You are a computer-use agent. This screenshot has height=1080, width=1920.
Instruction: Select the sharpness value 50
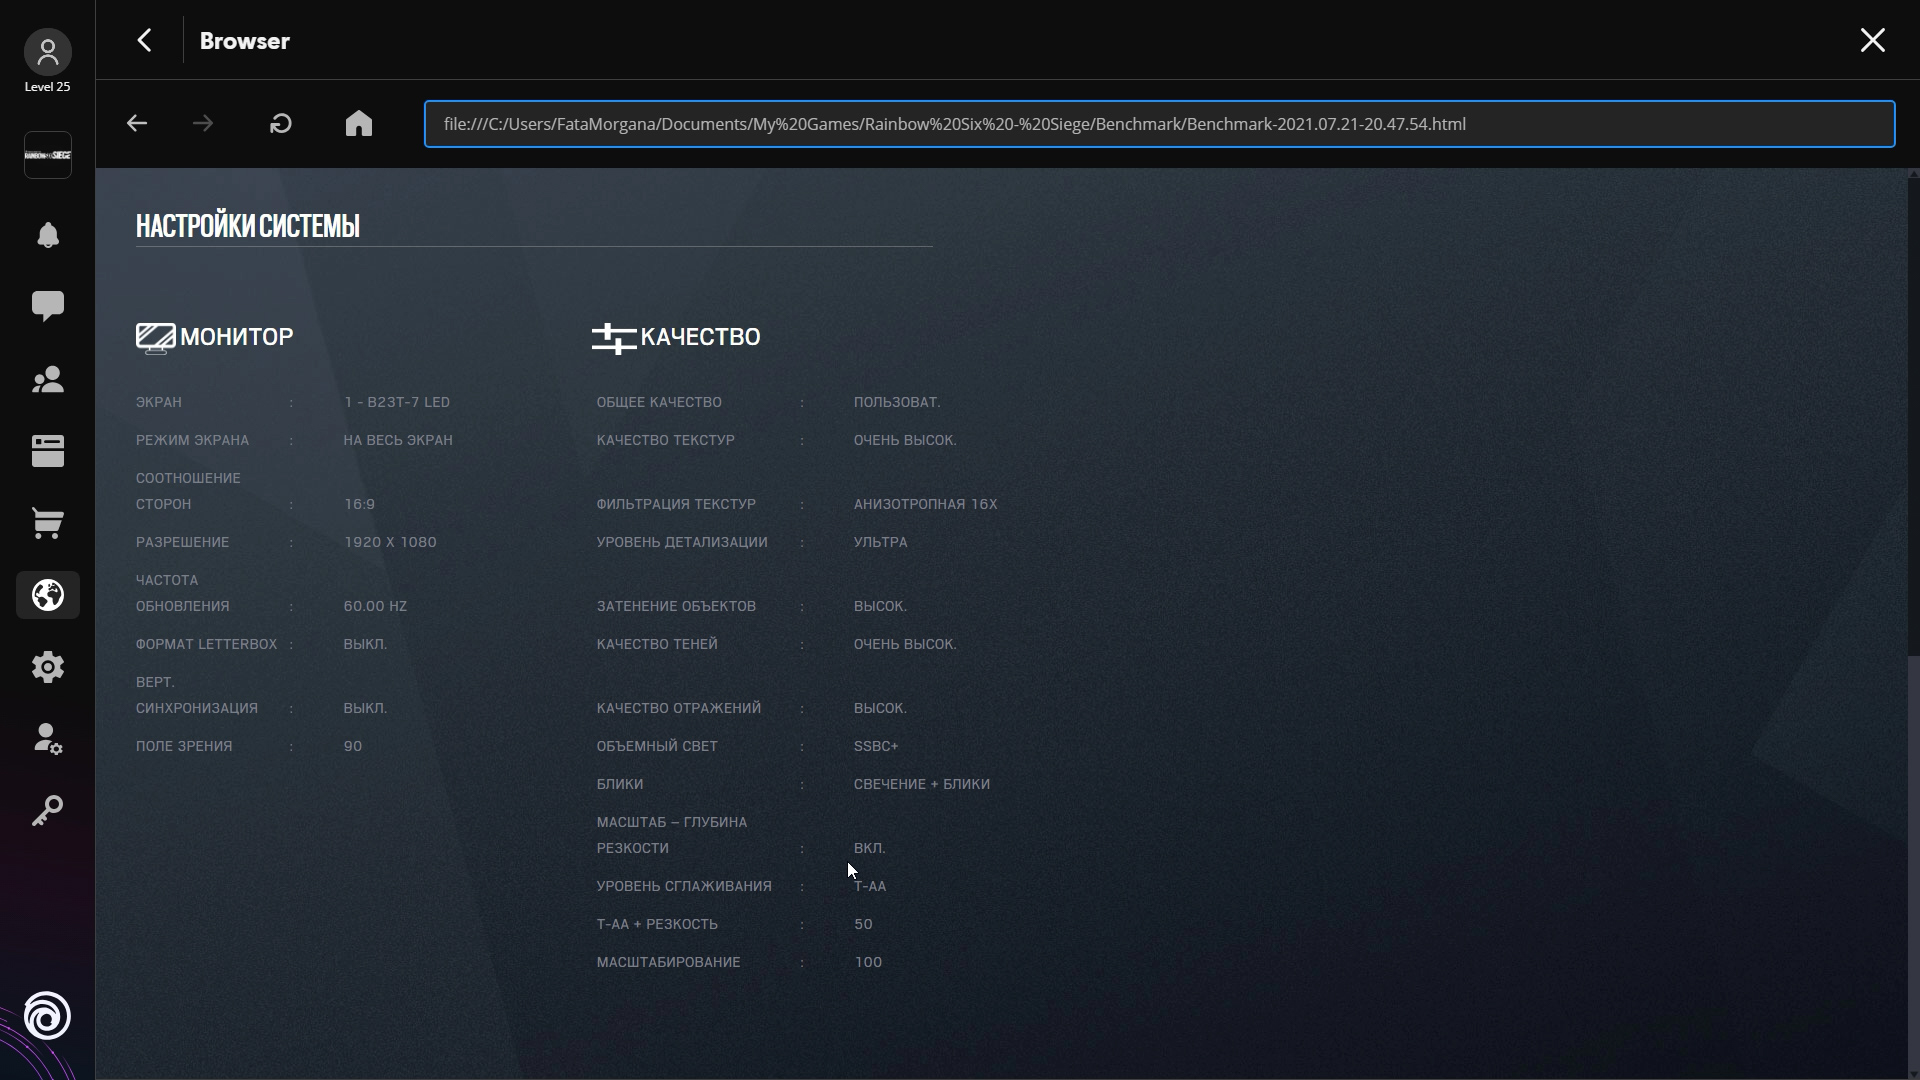click(863, 924)
